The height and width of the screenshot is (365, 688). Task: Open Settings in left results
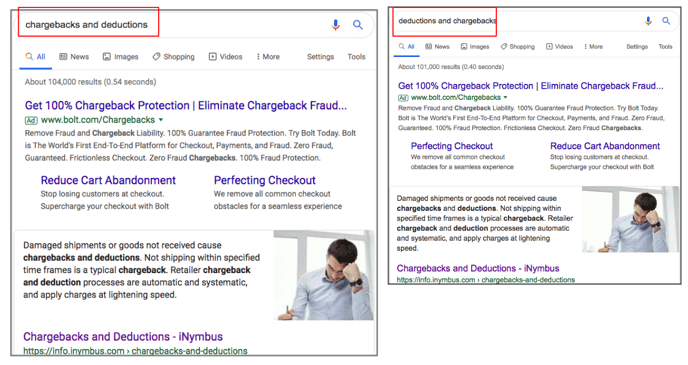click(x=320, y=57)
